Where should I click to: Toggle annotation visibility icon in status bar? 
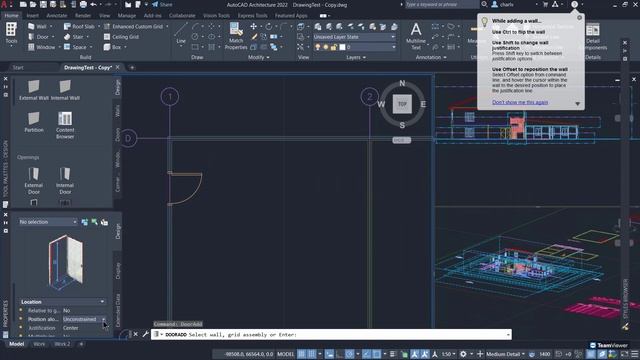(x=415, y=354)
